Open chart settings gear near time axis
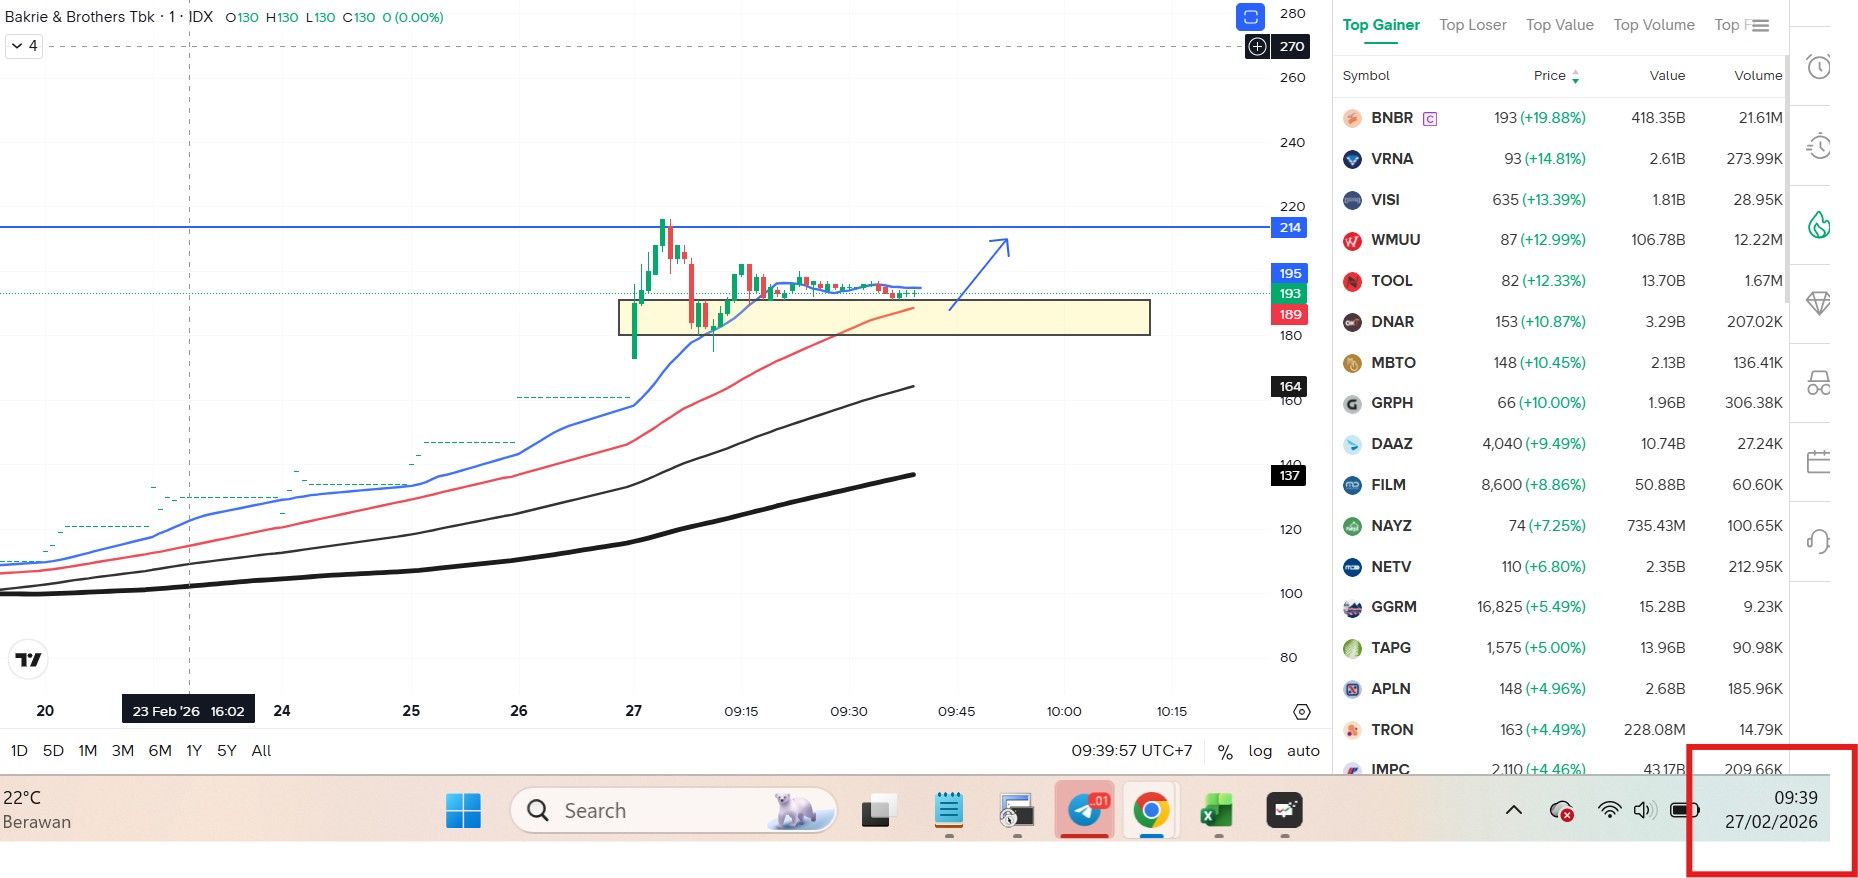Screen dimensions: 1858x878 [x=1301, y=712]
